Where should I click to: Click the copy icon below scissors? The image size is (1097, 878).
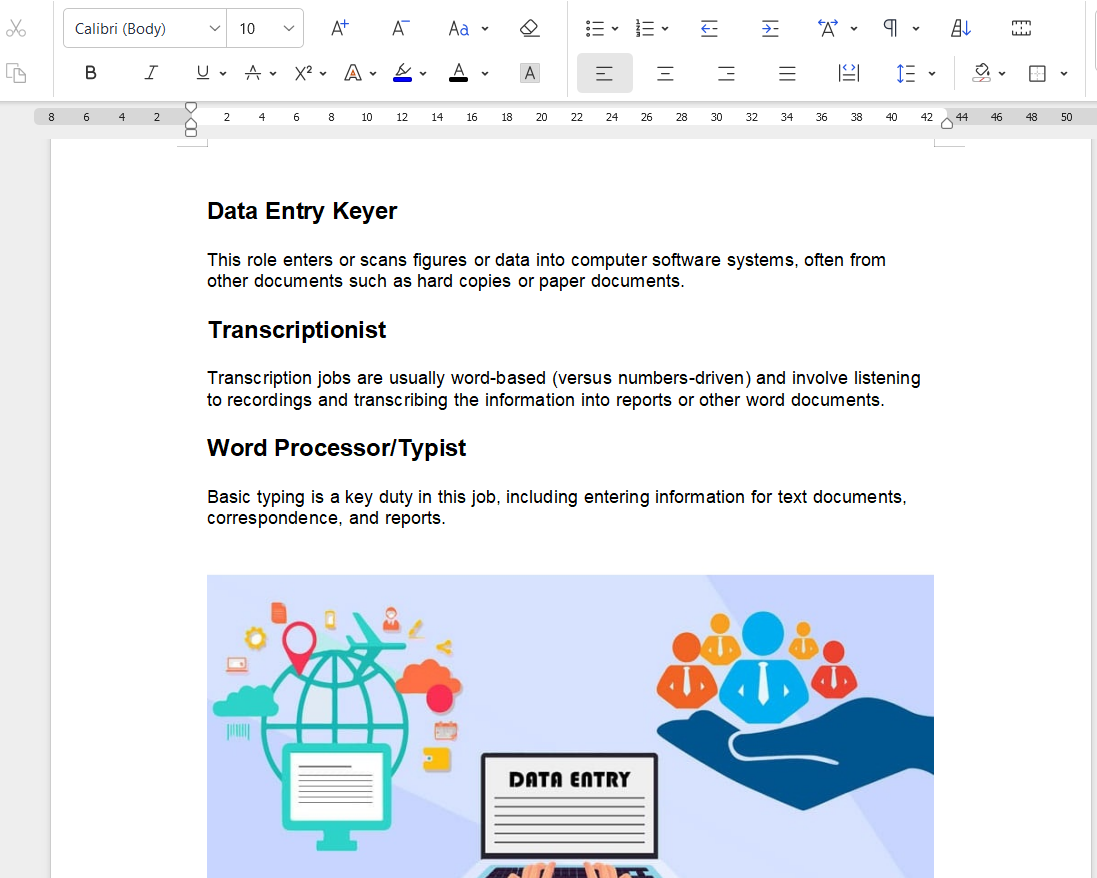16,73
